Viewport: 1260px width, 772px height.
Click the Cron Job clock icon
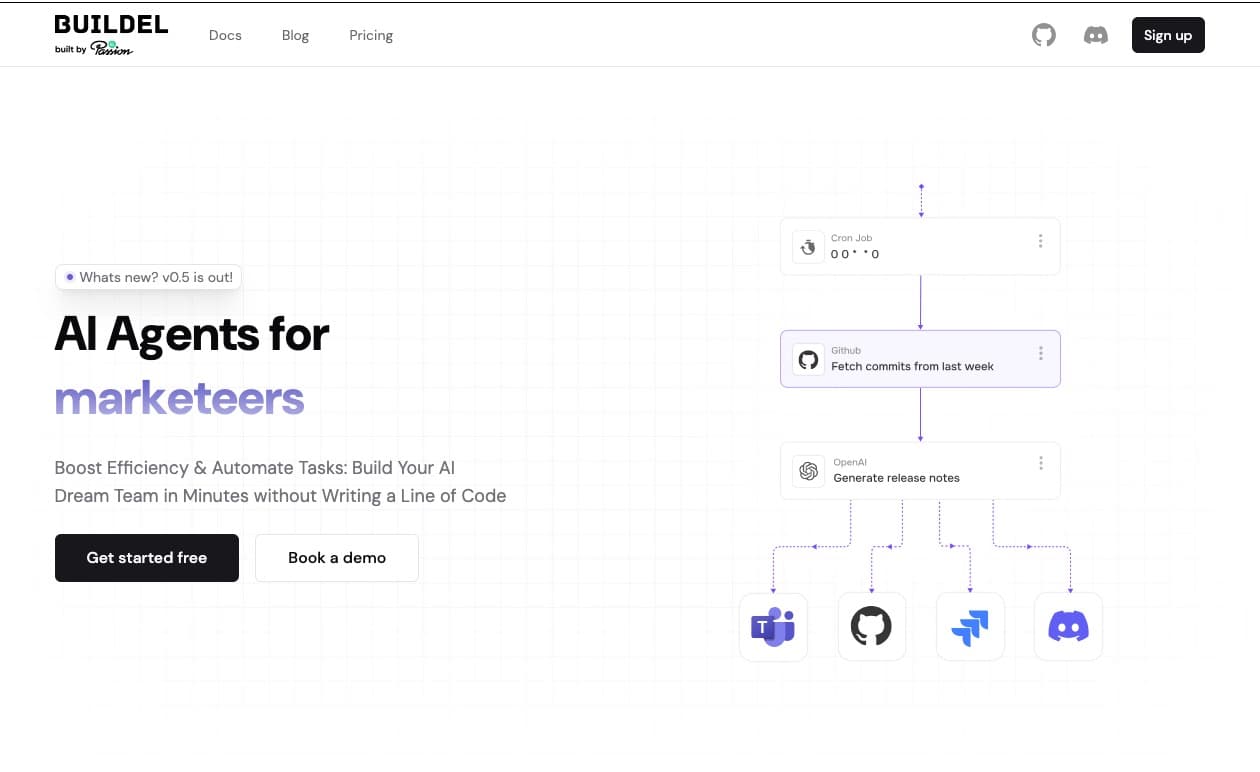coord(808,247)
